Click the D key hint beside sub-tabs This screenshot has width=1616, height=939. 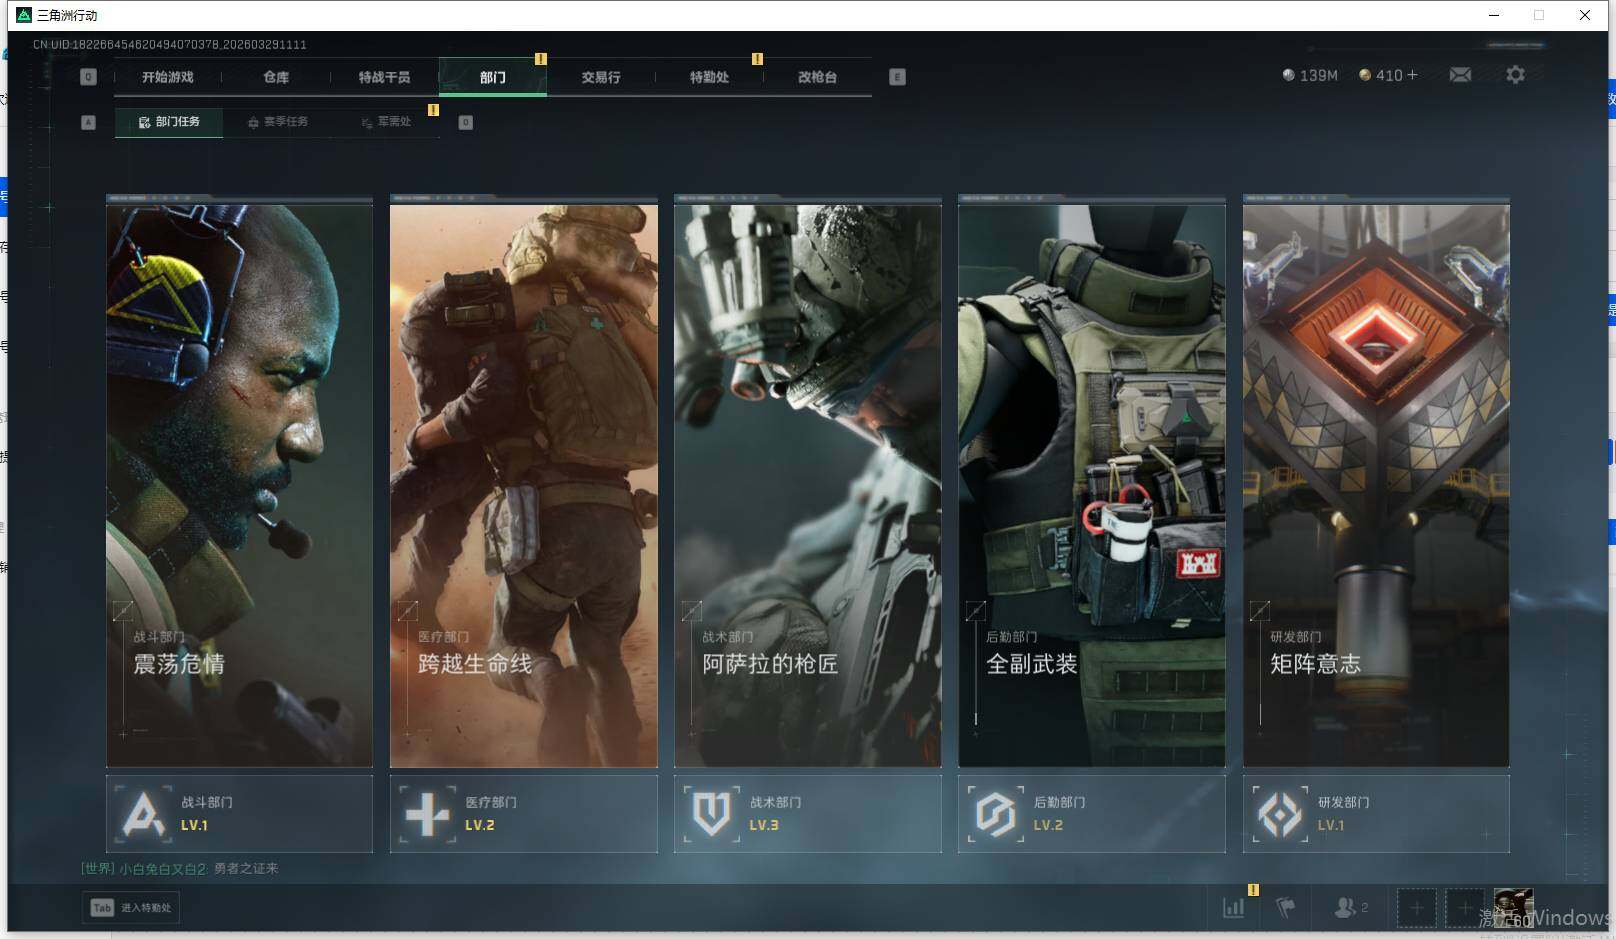coord(465,122)
